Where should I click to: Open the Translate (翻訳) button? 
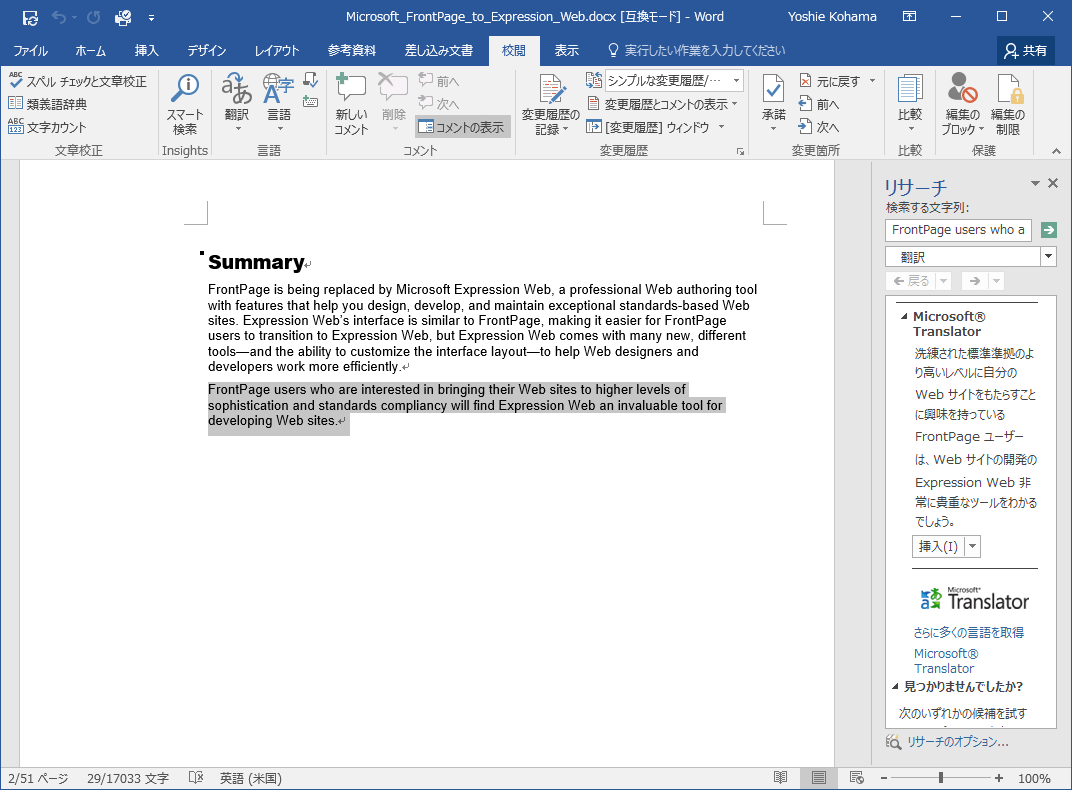(237, 103)
